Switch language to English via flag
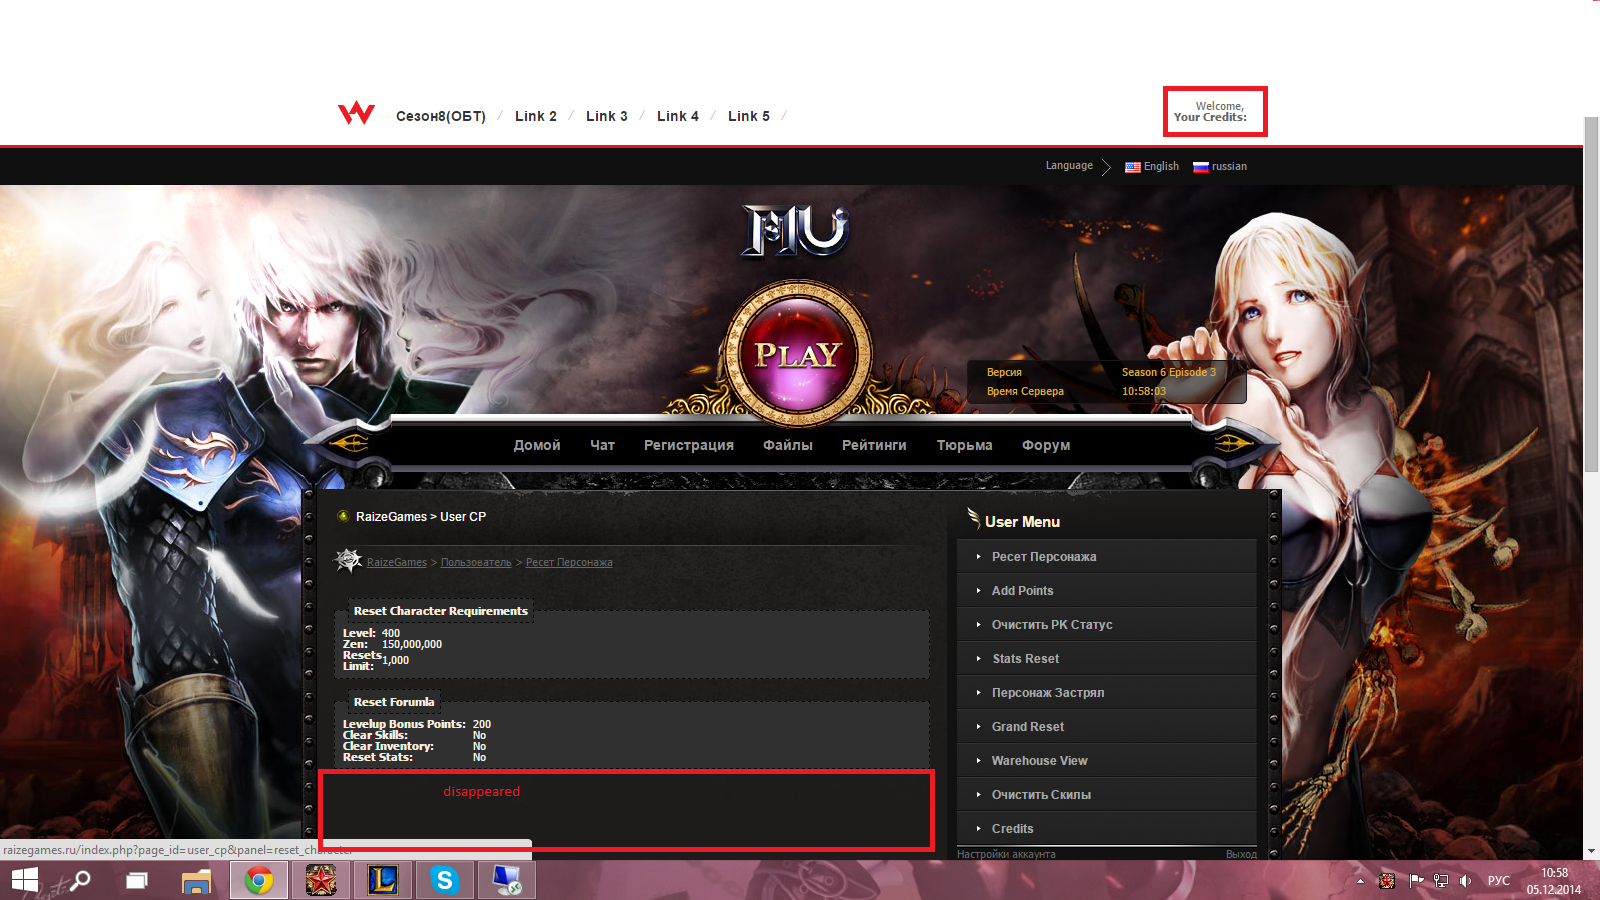This screenshot has width=1600, height=900. tap(1132, 167)
